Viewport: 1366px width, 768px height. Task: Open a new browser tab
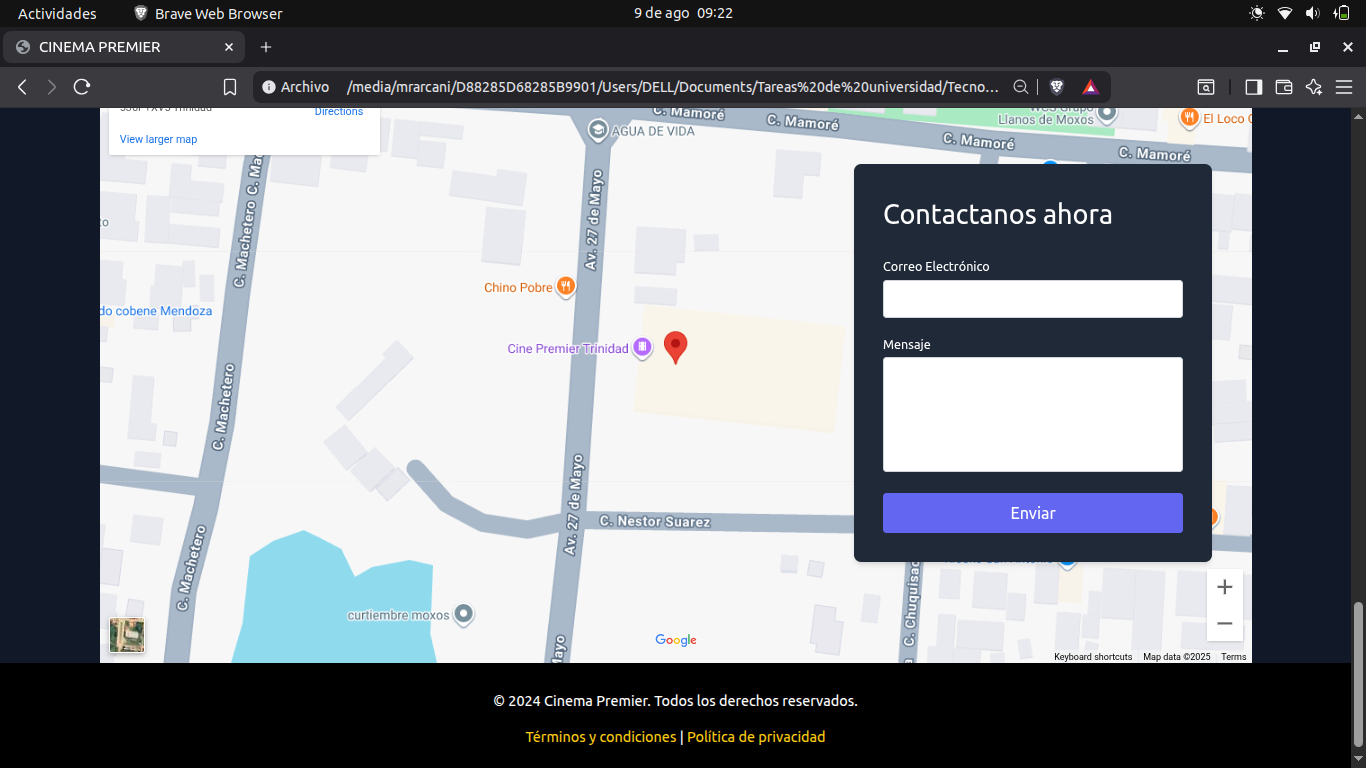266,47
